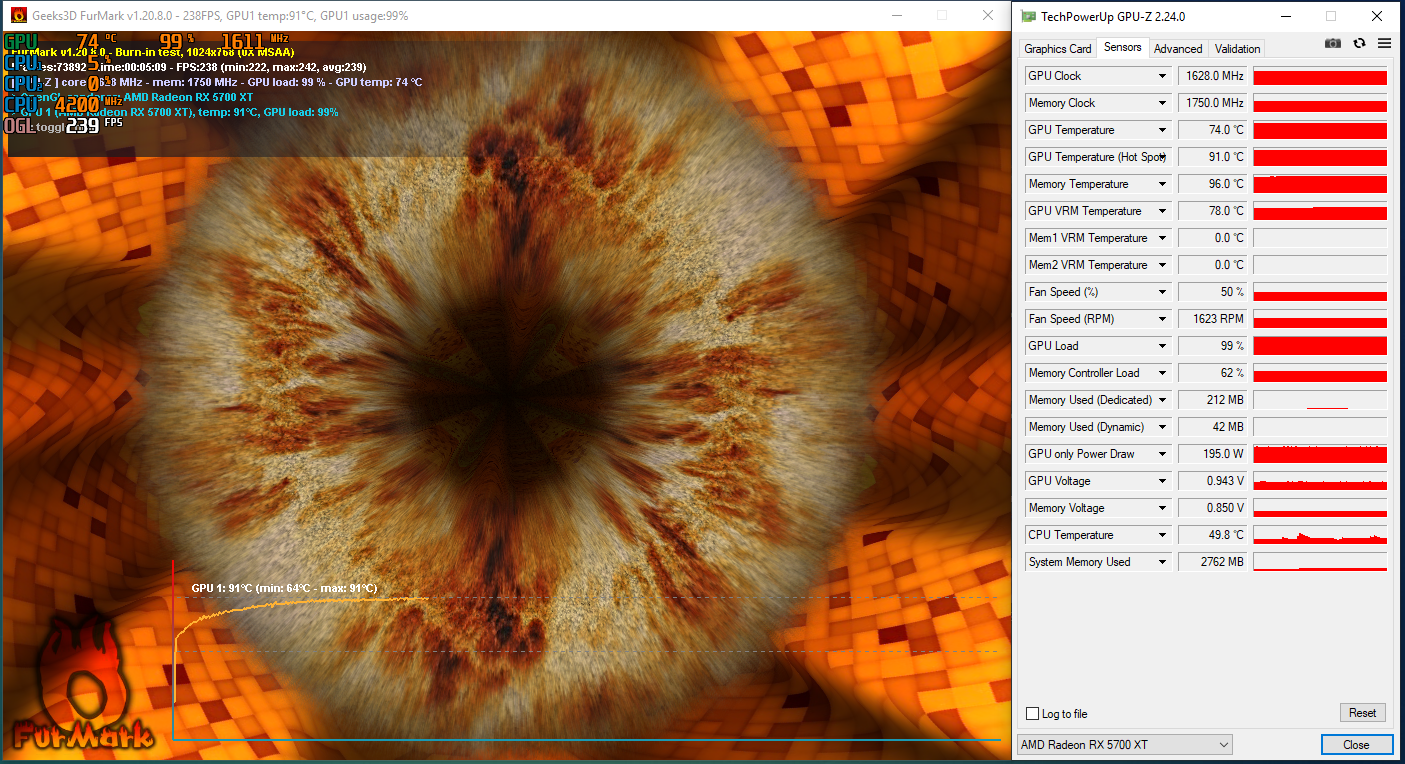Viewport: 1405px width, 764px height.
Task: Open the CPU Temperature sensor dropdown
Action: [1162, 535]
